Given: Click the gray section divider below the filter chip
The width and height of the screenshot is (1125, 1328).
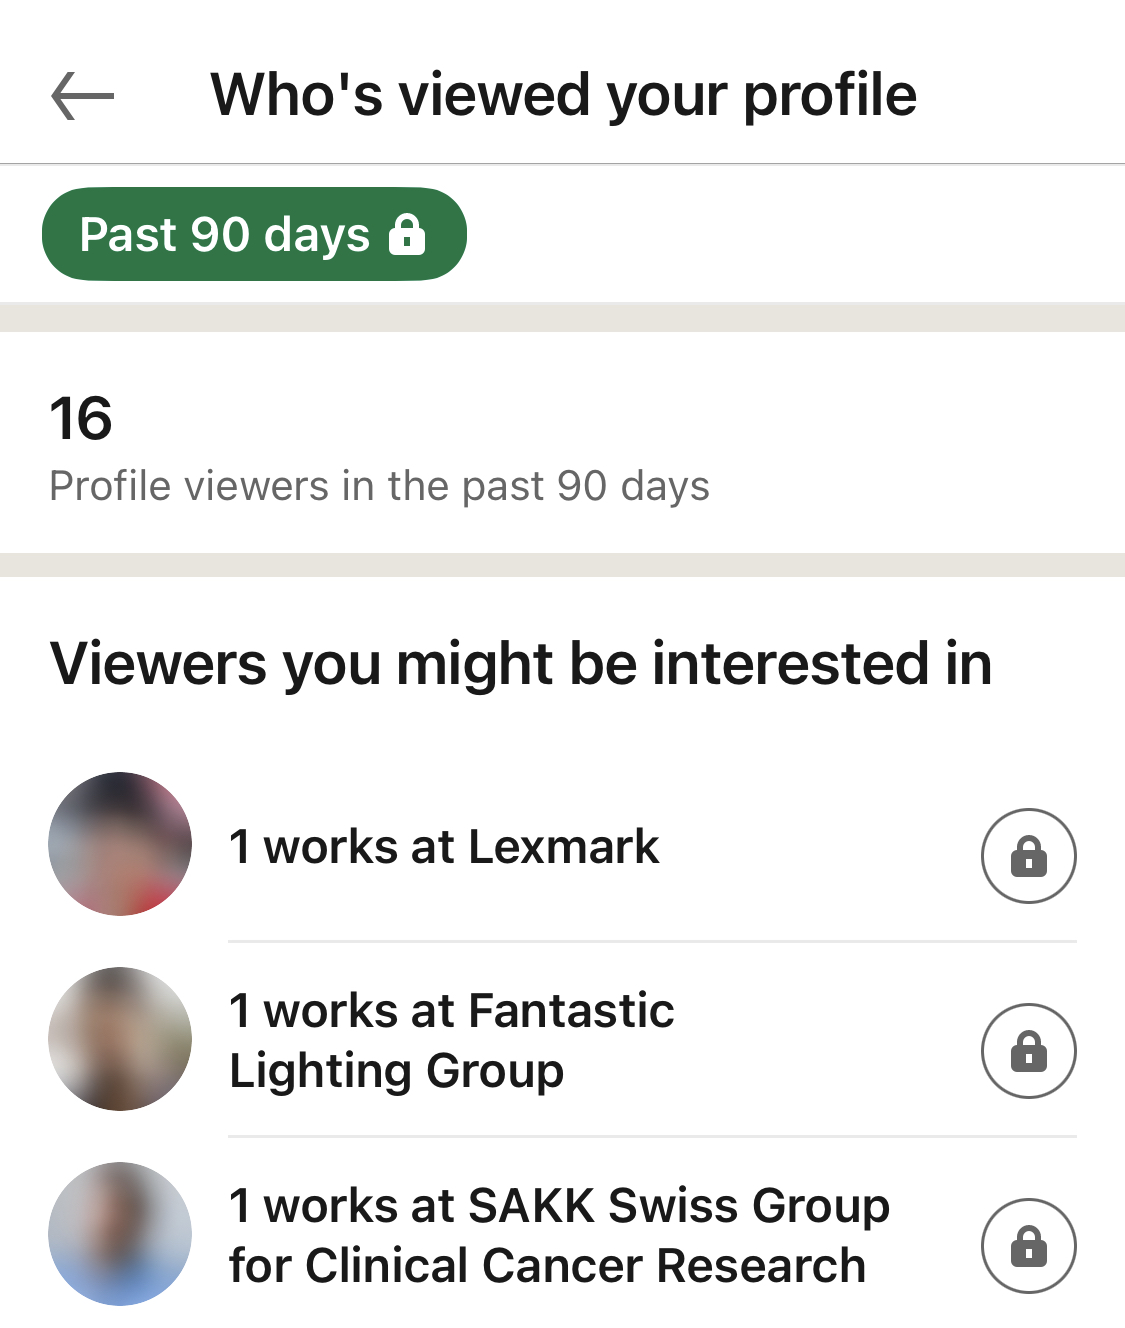Looking at the screenshot, I should click(562, 317).
